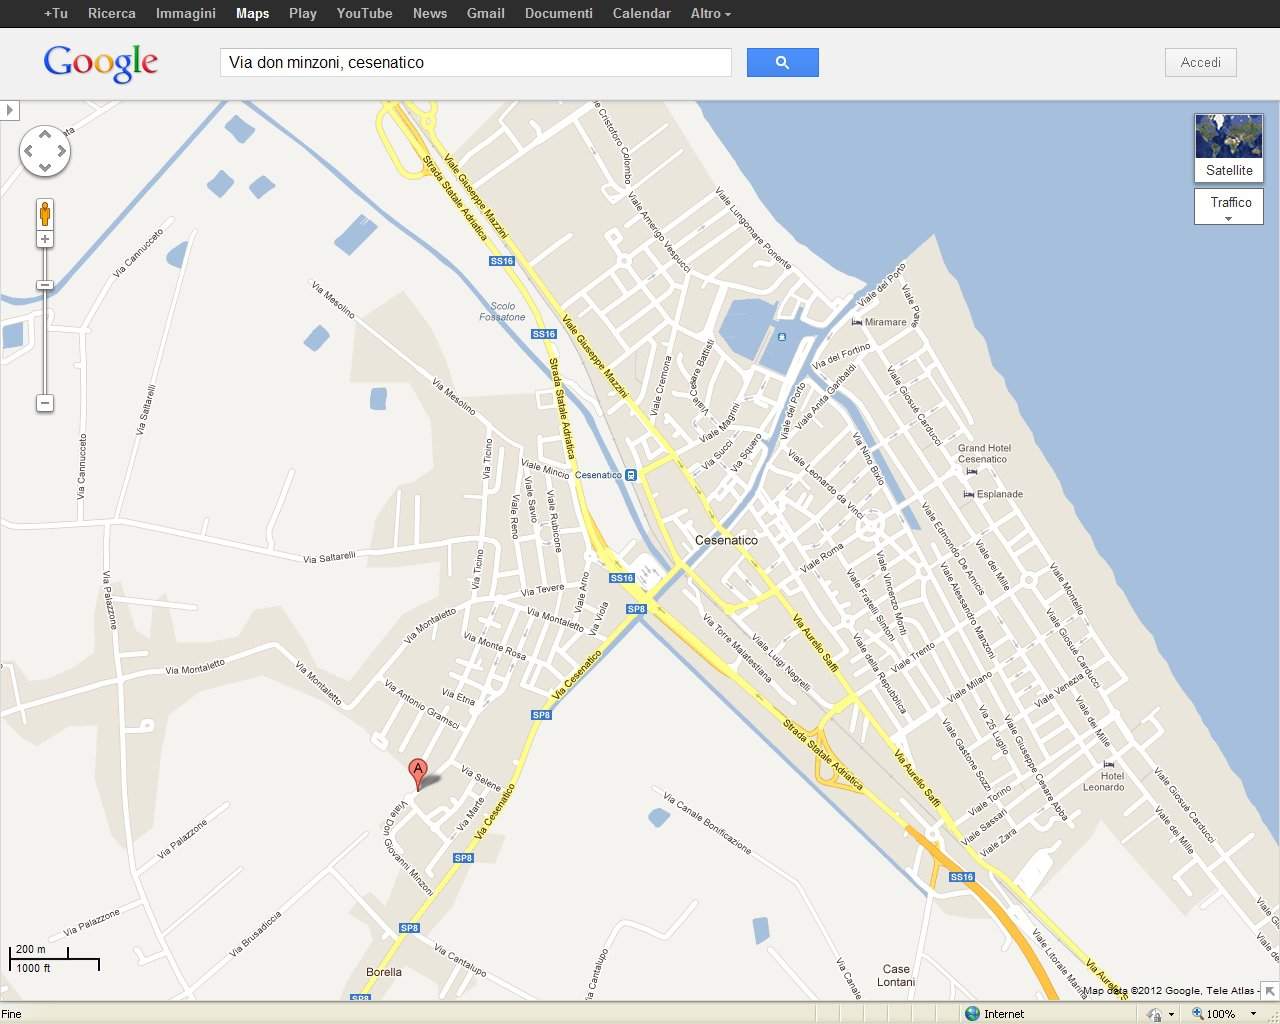
Task: Click the marina icon in the harbor basin
Action: (782, 337)
